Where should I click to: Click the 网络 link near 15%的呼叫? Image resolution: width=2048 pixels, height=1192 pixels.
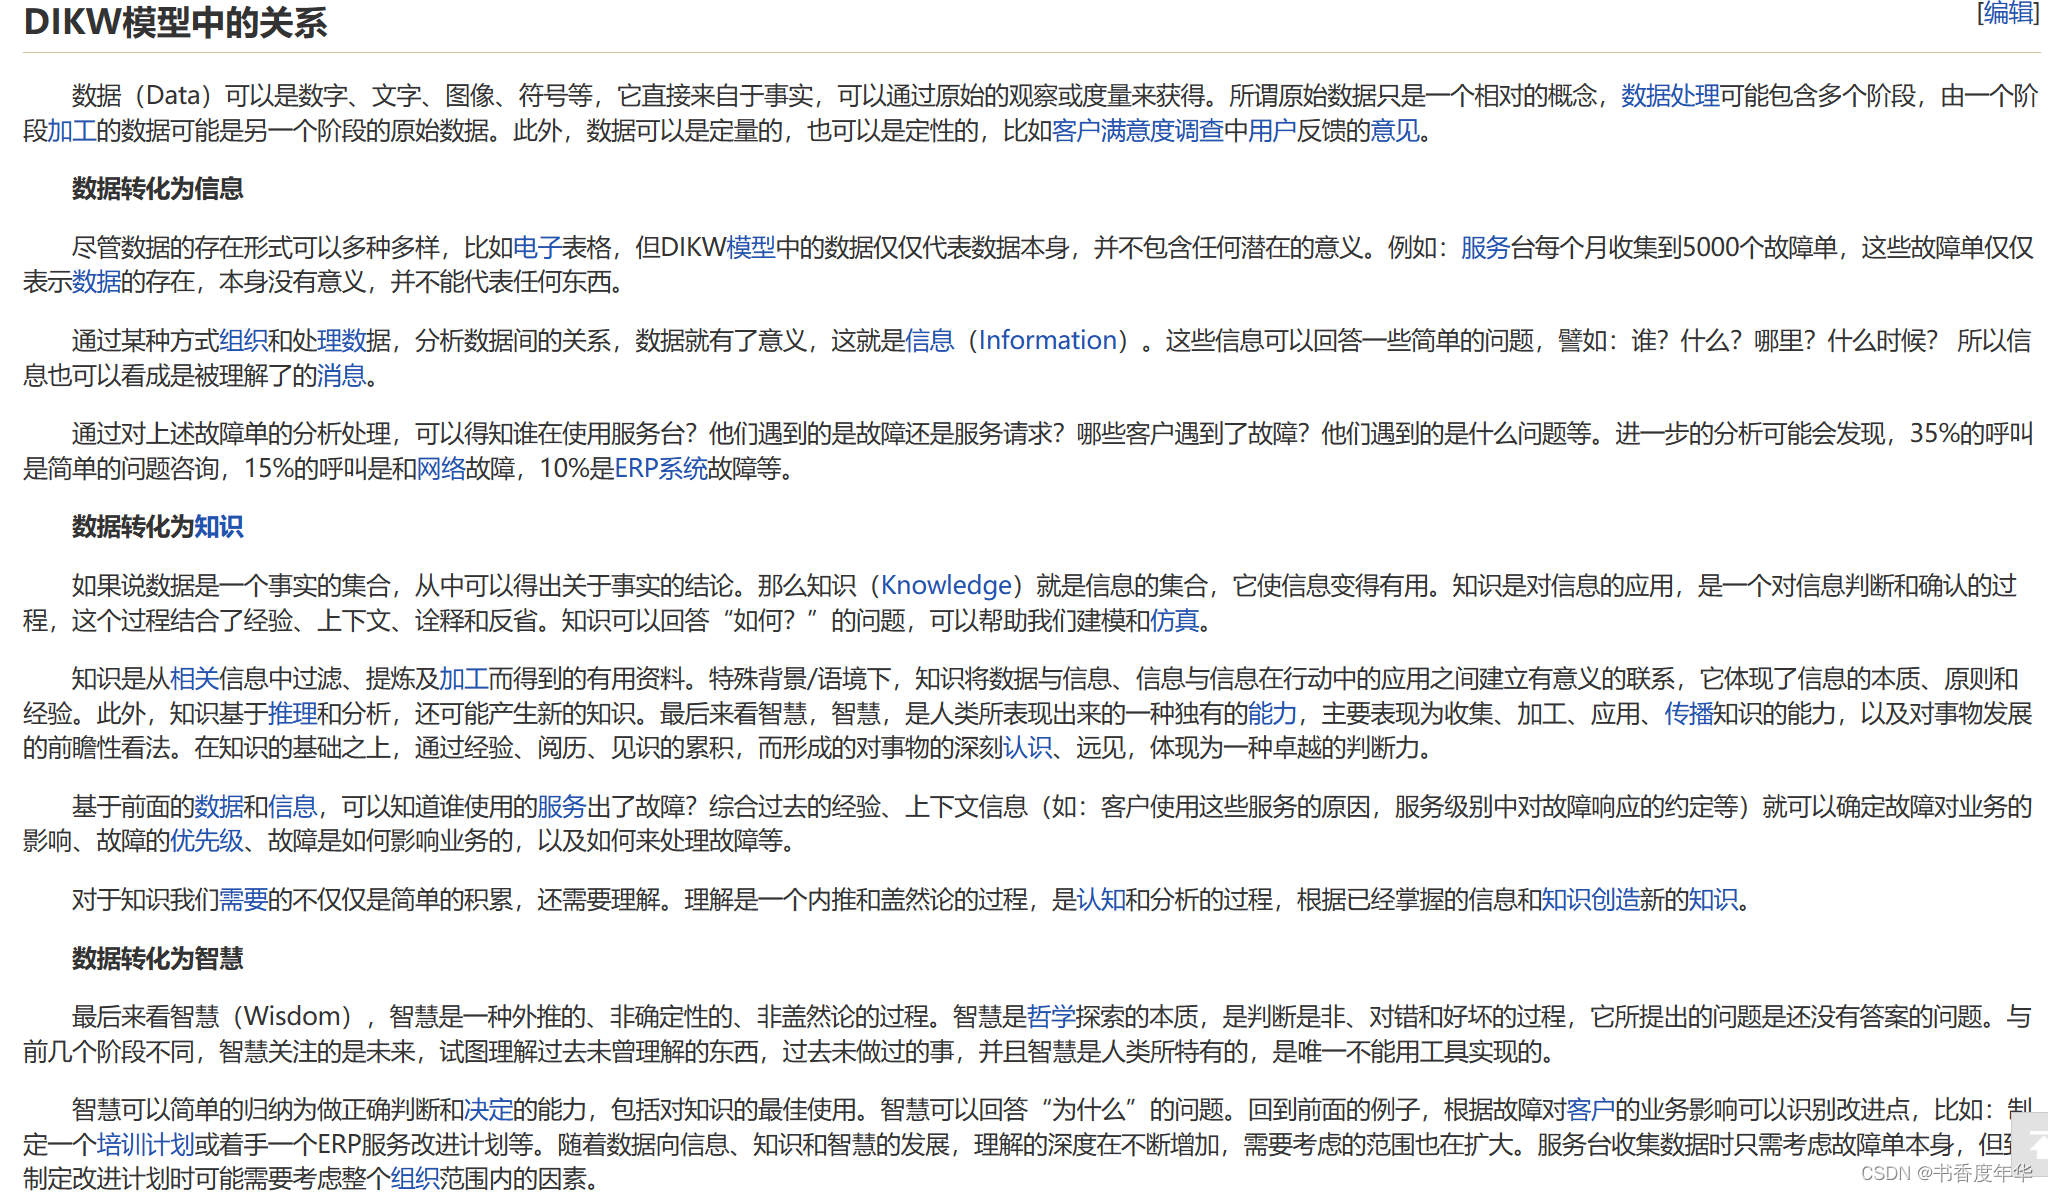(441, 468)
